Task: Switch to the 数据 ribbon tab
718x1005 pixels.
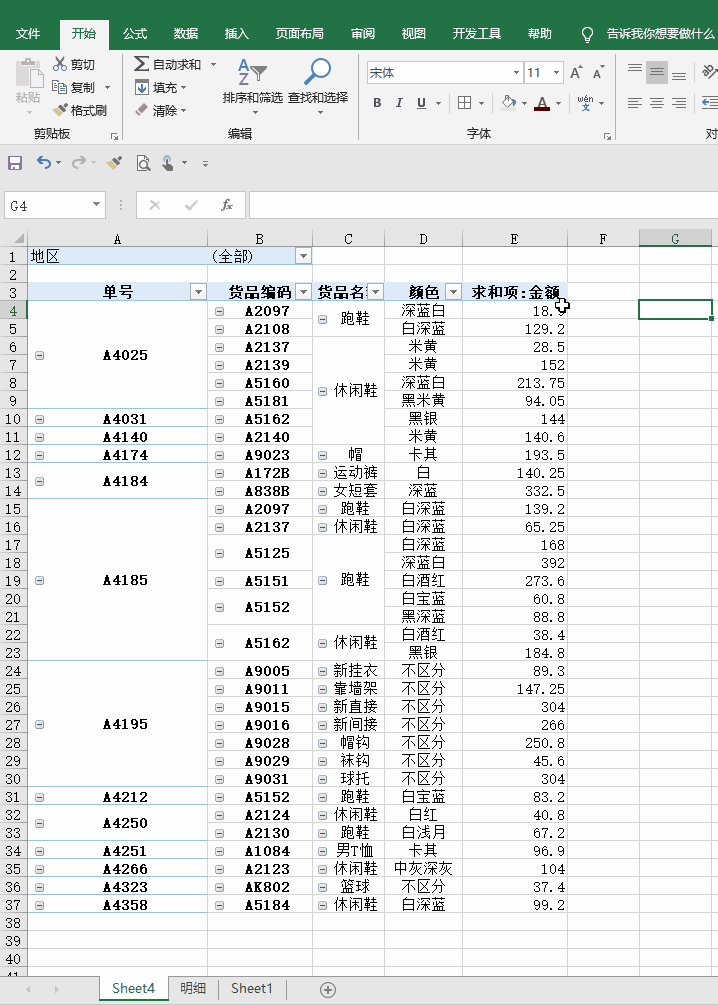Action: click(185, 34)
